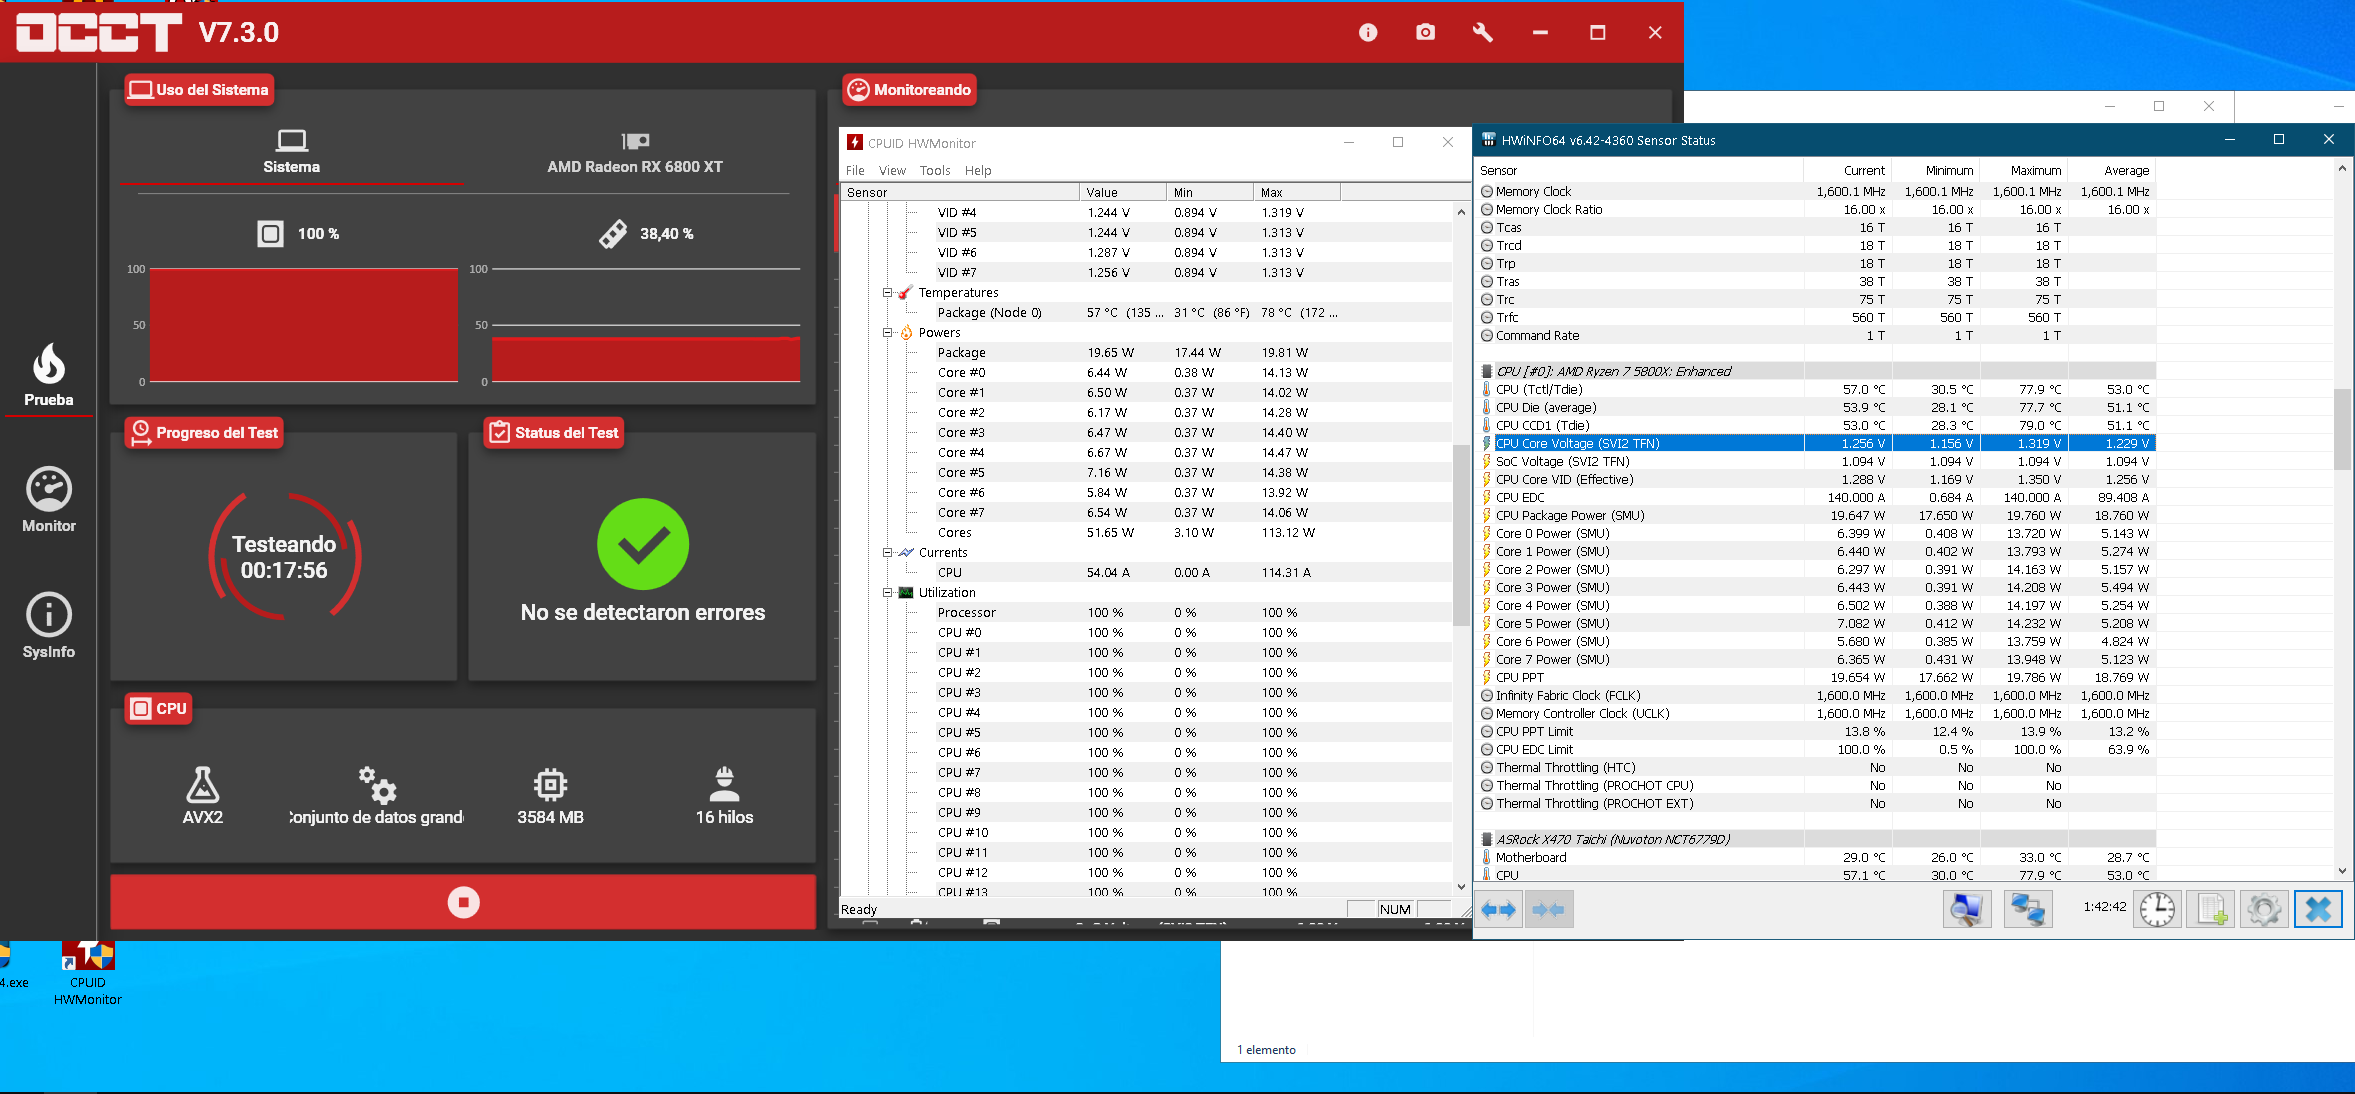Image resolution: width=2355 pixels, height=1094 pixels.
Task: Select the Processor utilization row
Action: pos(1146,613)
